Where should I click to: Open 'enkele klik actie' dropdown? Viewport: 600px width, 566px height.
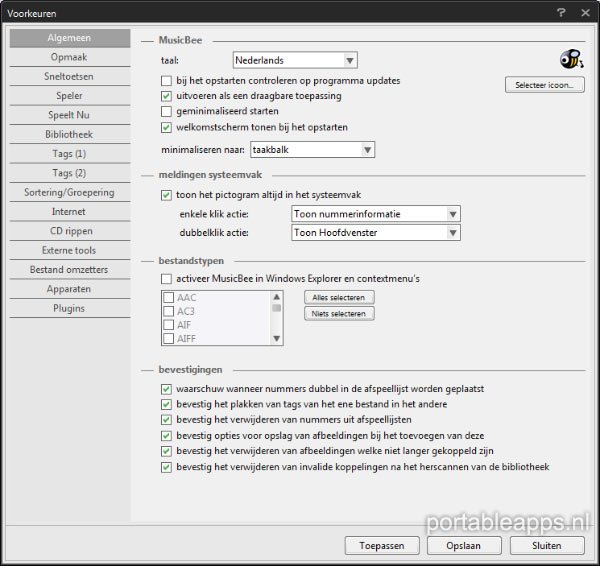[x=375, y=214]
